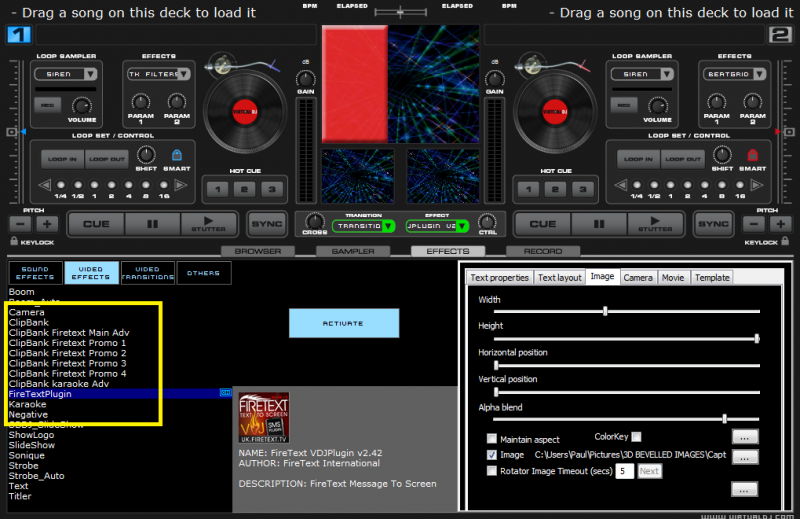Toggle right deck sampler Rec button
The width and height of the screenshot is (800, 519).
pos(623,105)
